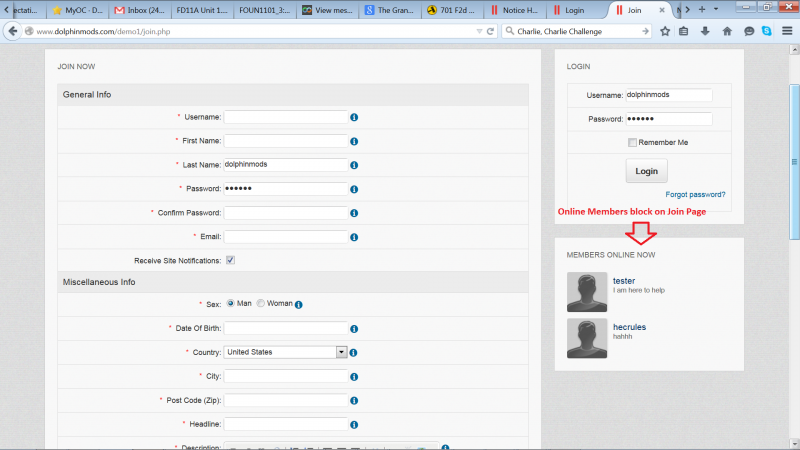Click the info icon next to Email

click(354, 237)
